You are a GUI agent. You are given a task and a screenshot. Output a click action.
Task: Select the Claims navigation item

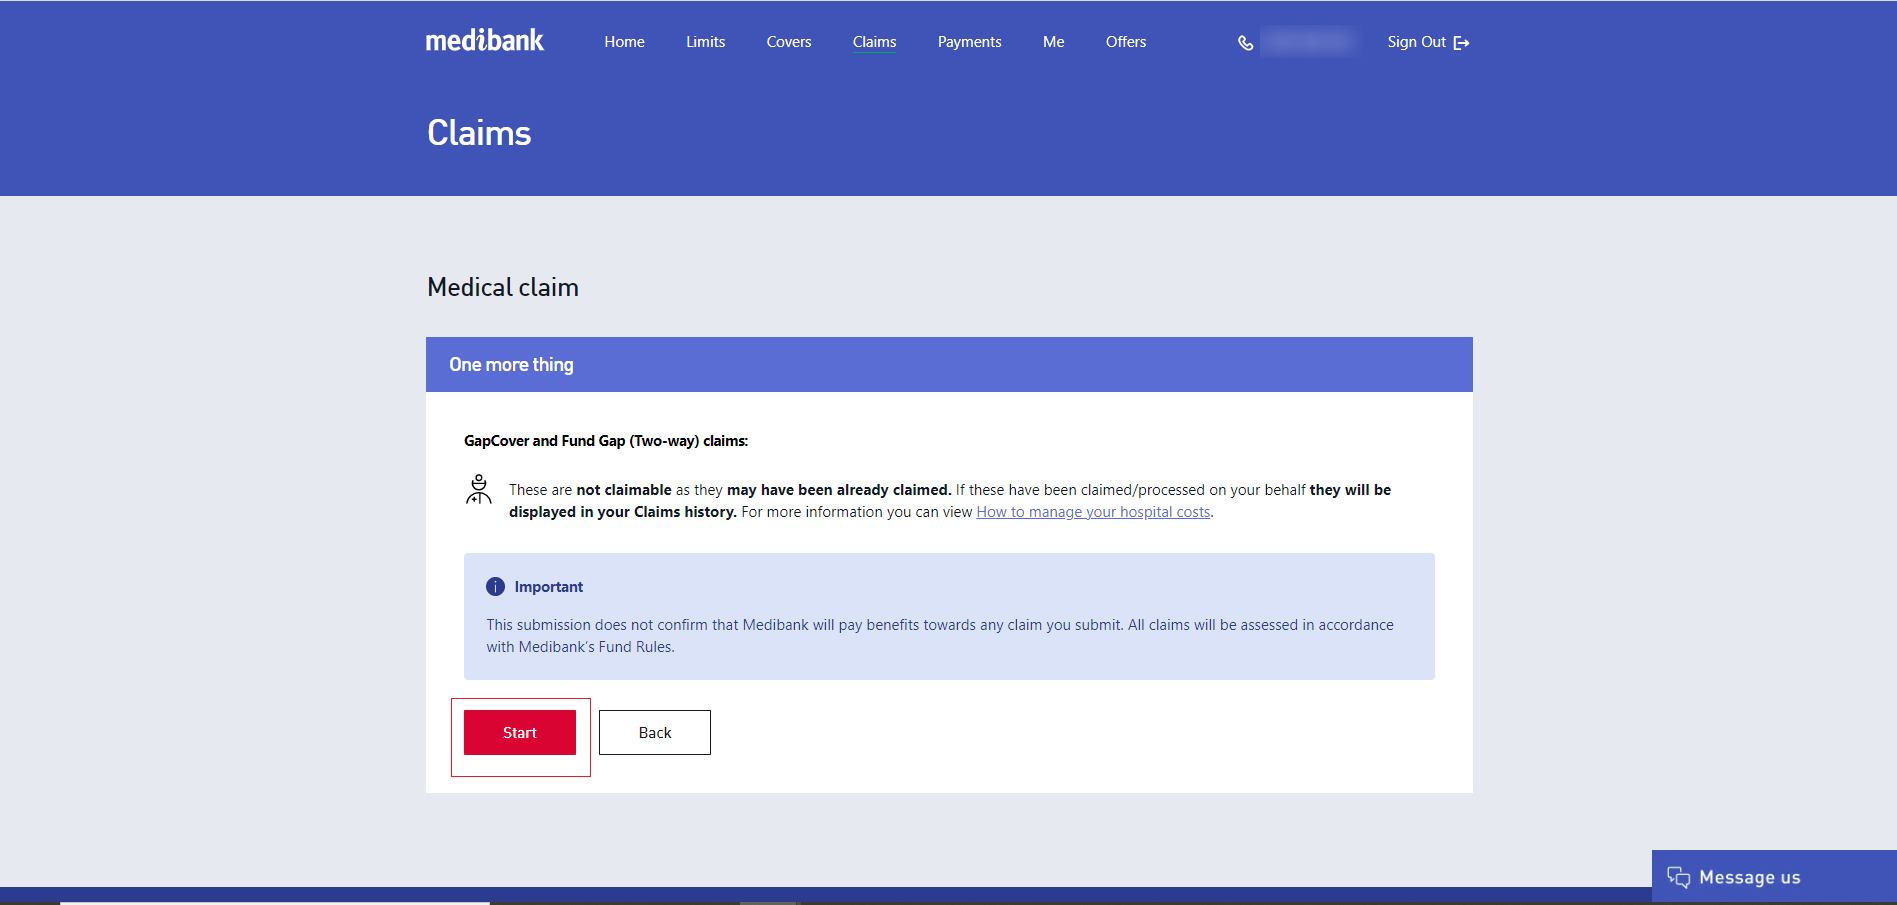[x=874, y=42]
